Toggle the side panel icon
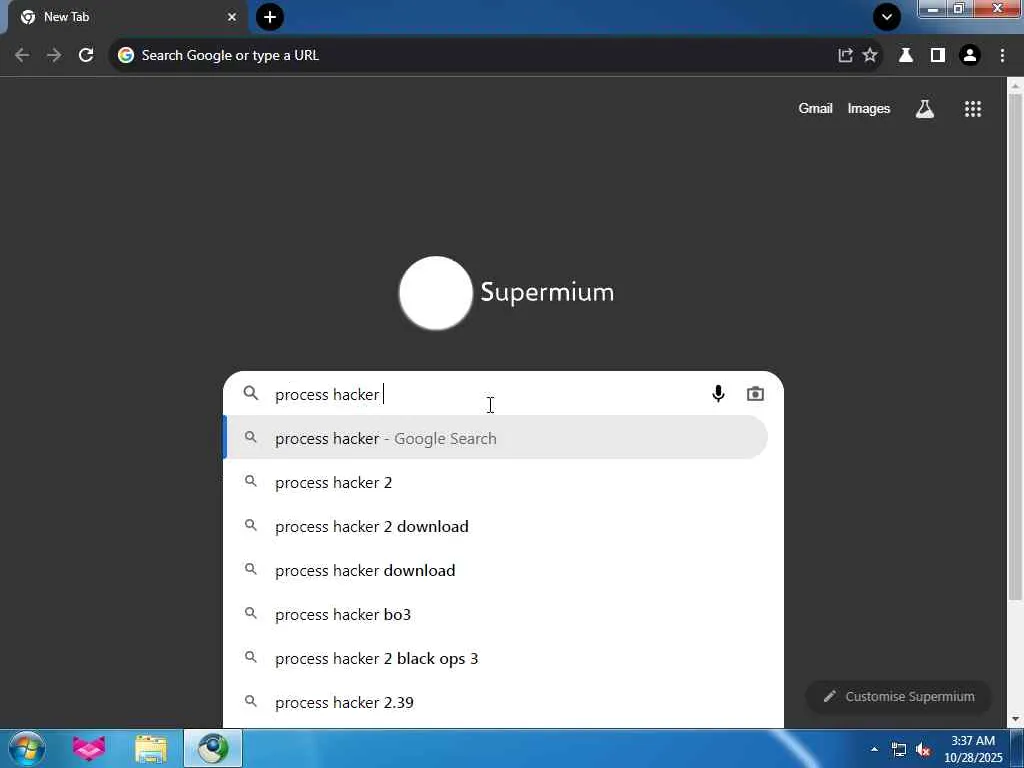This screenshot has height=768, width=1024. [x=938, y=56]
